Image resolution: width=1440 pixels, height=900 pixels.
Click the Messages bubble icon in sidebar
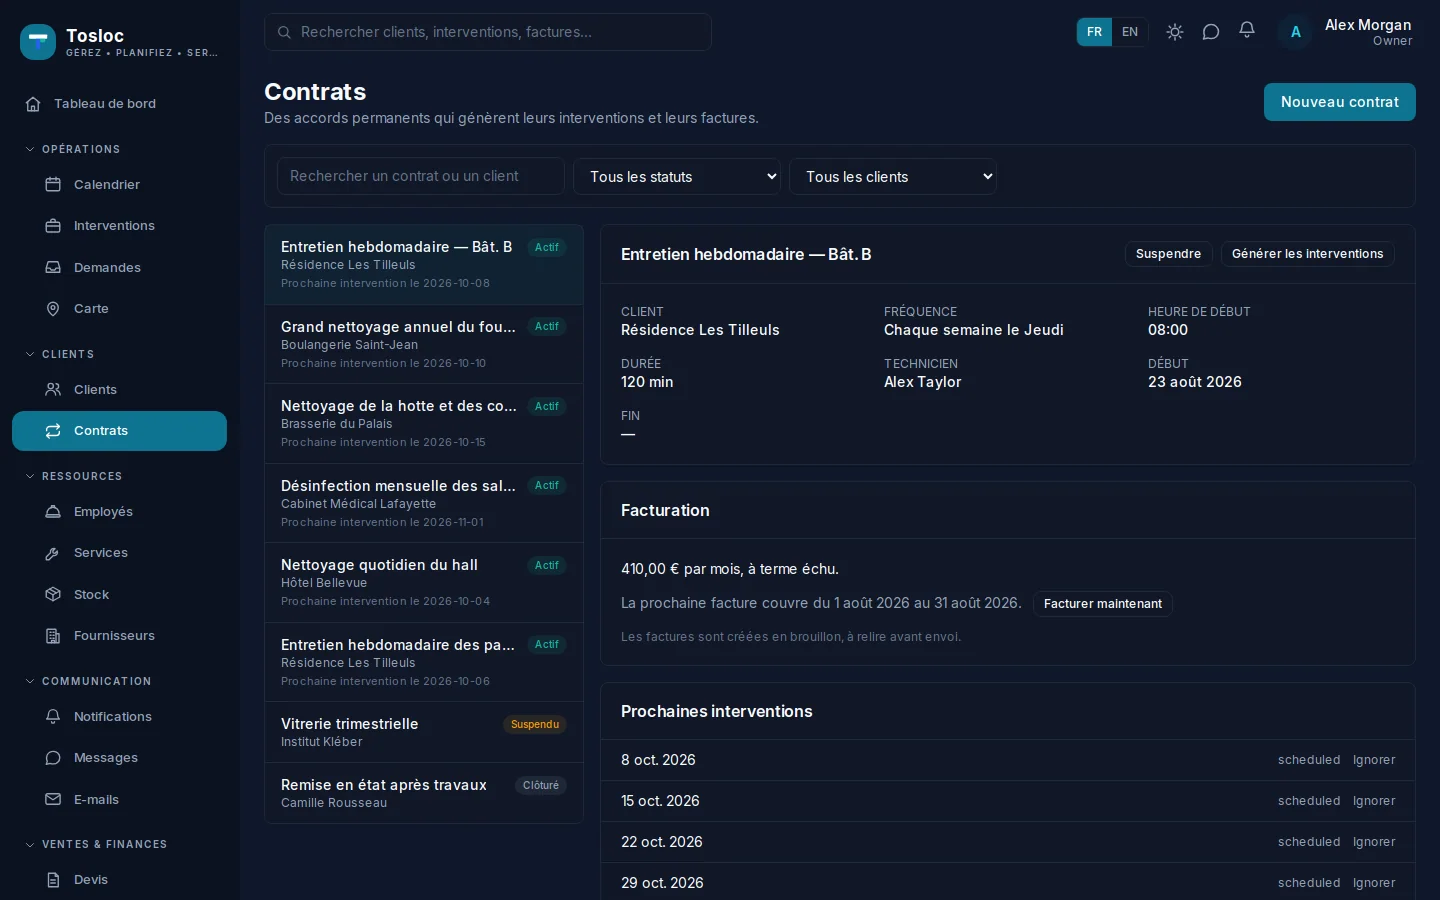pos(53,758)
